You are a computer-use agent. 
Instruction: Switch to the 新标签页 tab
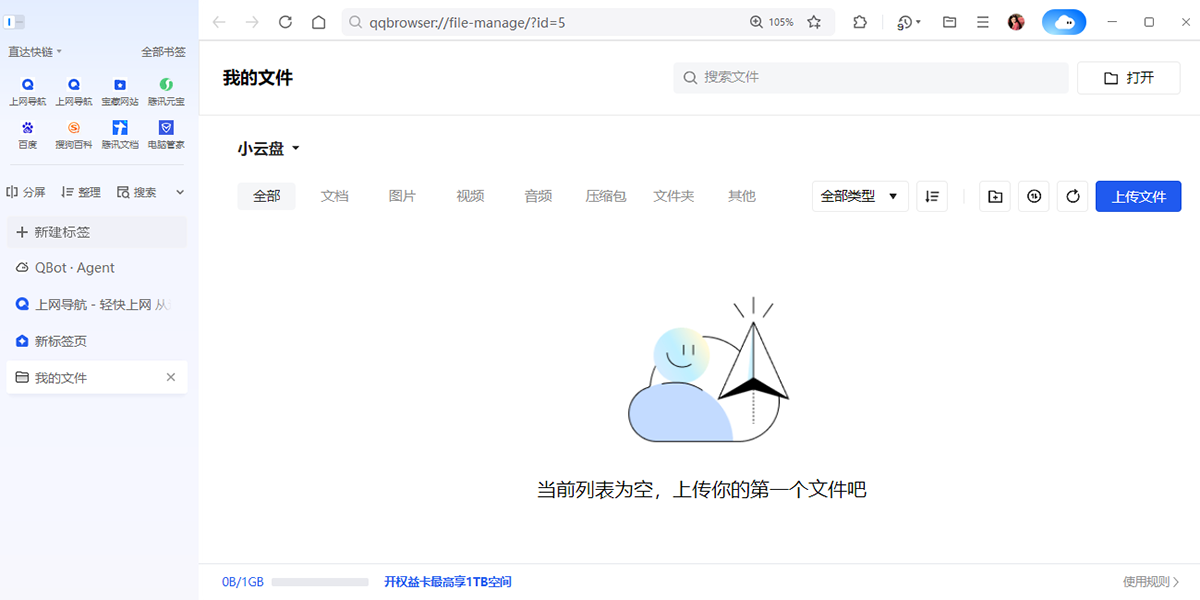(96, 341)
